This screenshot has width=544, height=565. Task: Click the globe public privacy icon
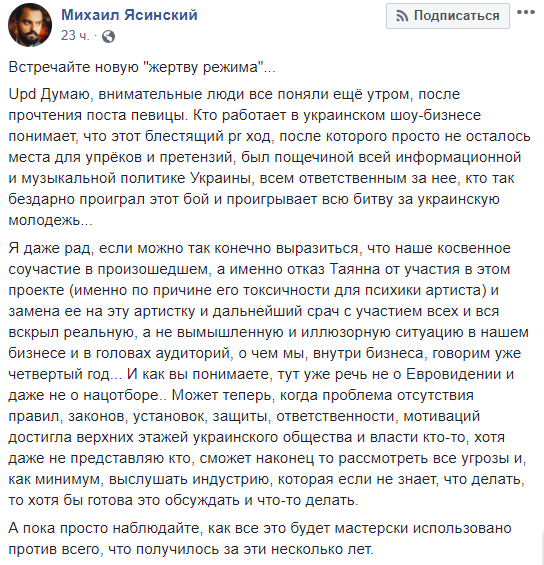pyautogui.click(x=108, y=36)
